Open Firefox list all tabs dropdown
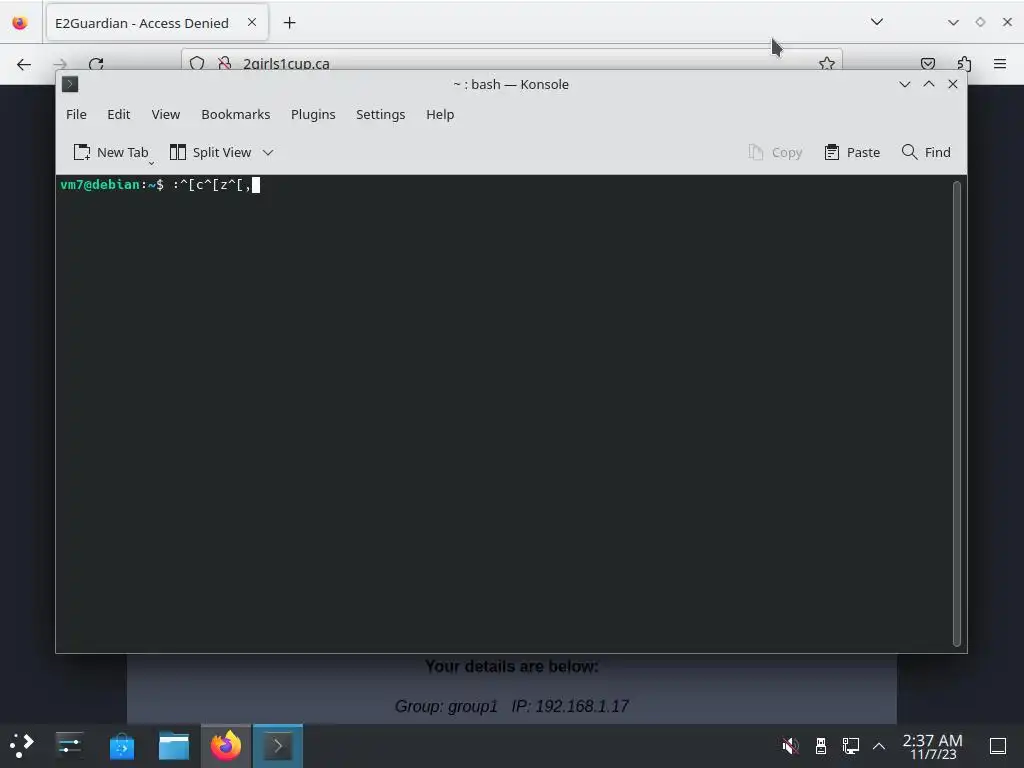 877,22
